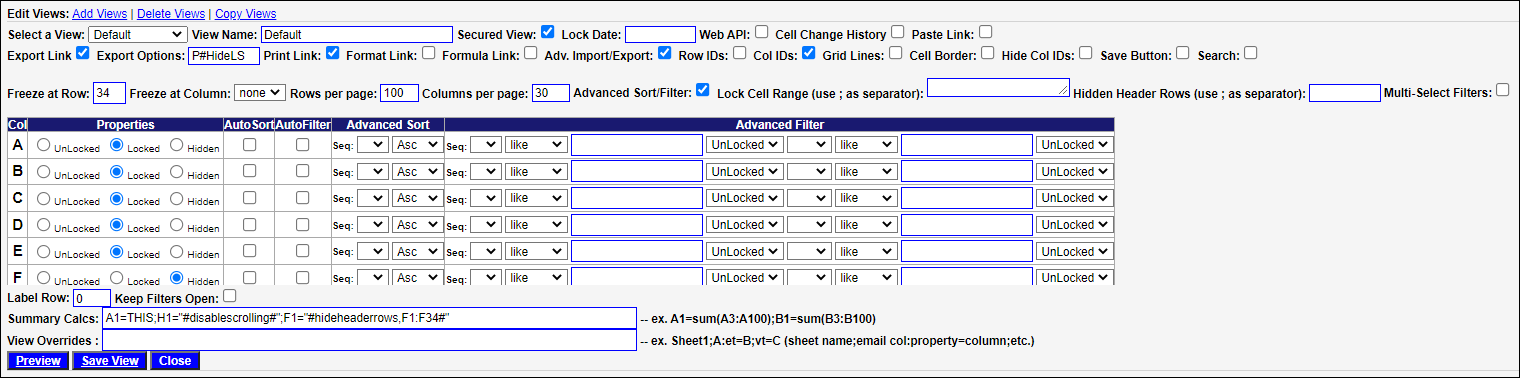Enable the Grid Lines checkbox

tap(895, 53)
